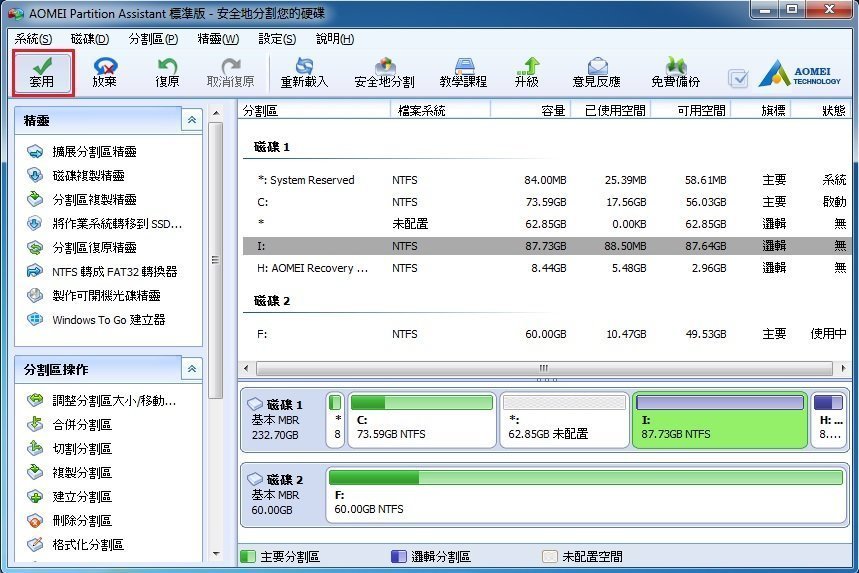
Task: Click the 免費備份 (Free Backup) toolbar icon
Action: pos(675,73)
